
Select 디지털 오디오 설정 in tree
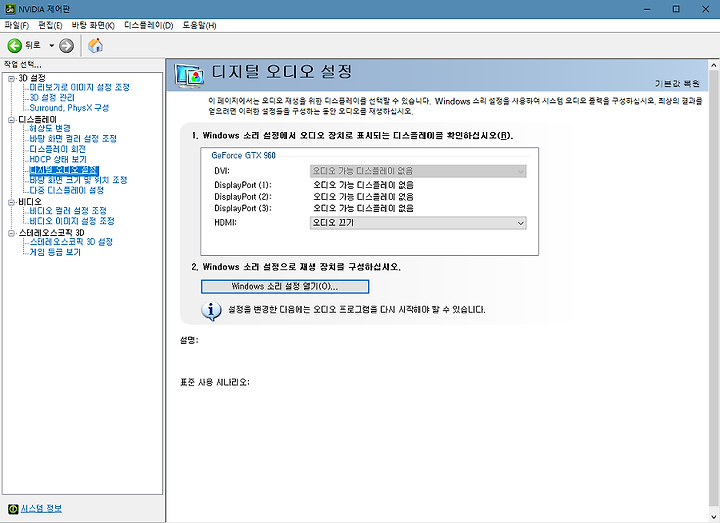[x=64, y=170]
